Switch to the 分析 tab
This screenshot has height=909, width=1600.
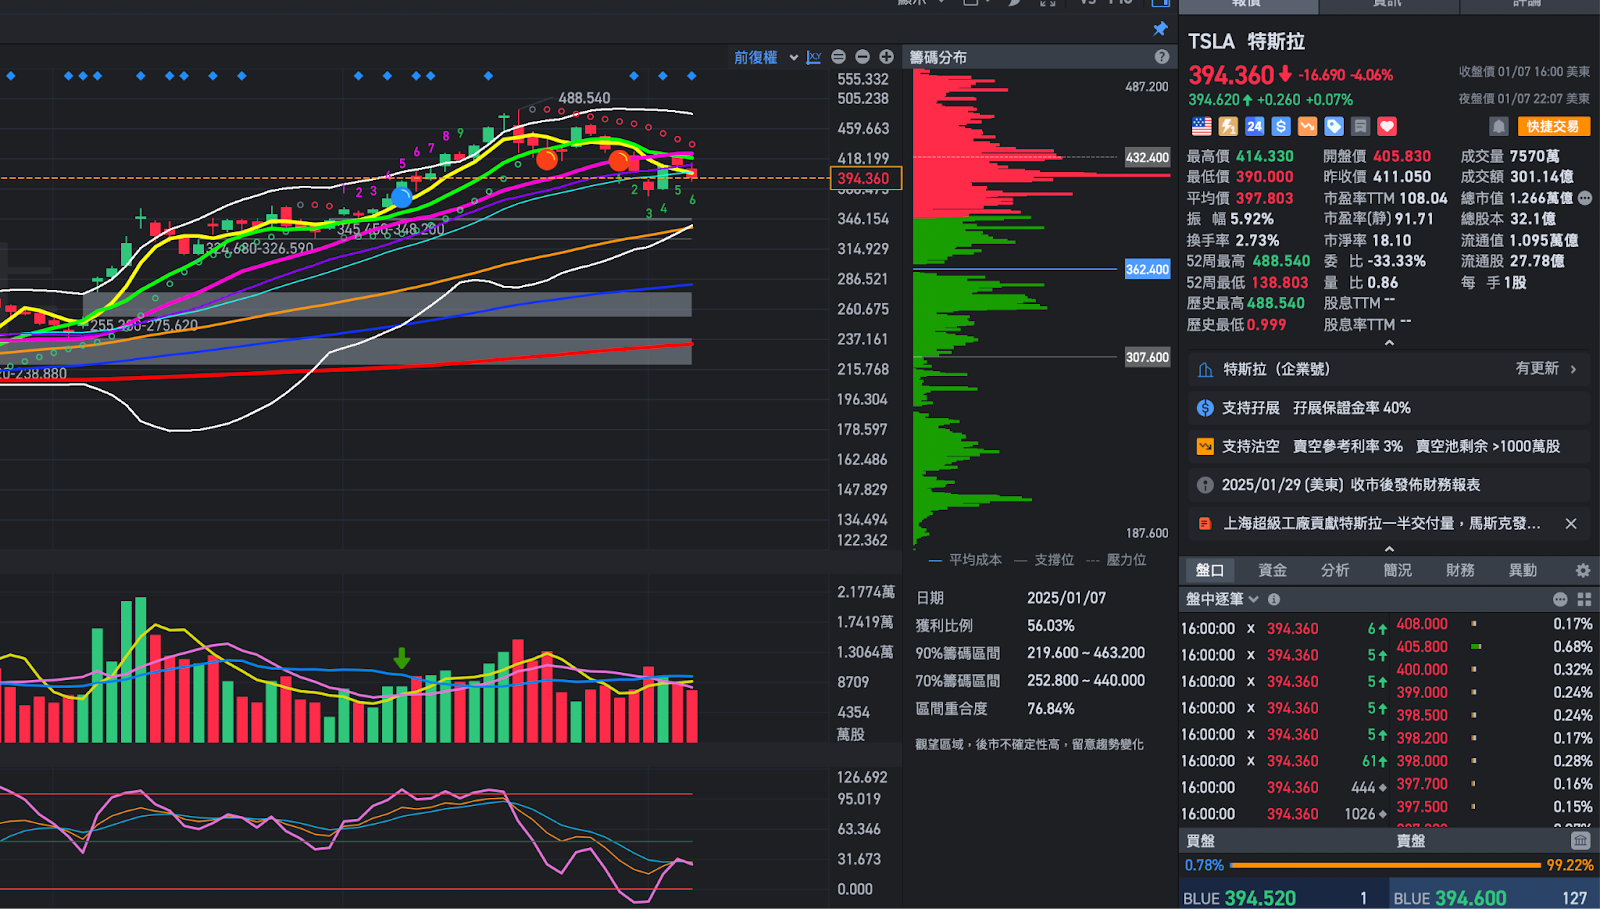[1335, 570]
